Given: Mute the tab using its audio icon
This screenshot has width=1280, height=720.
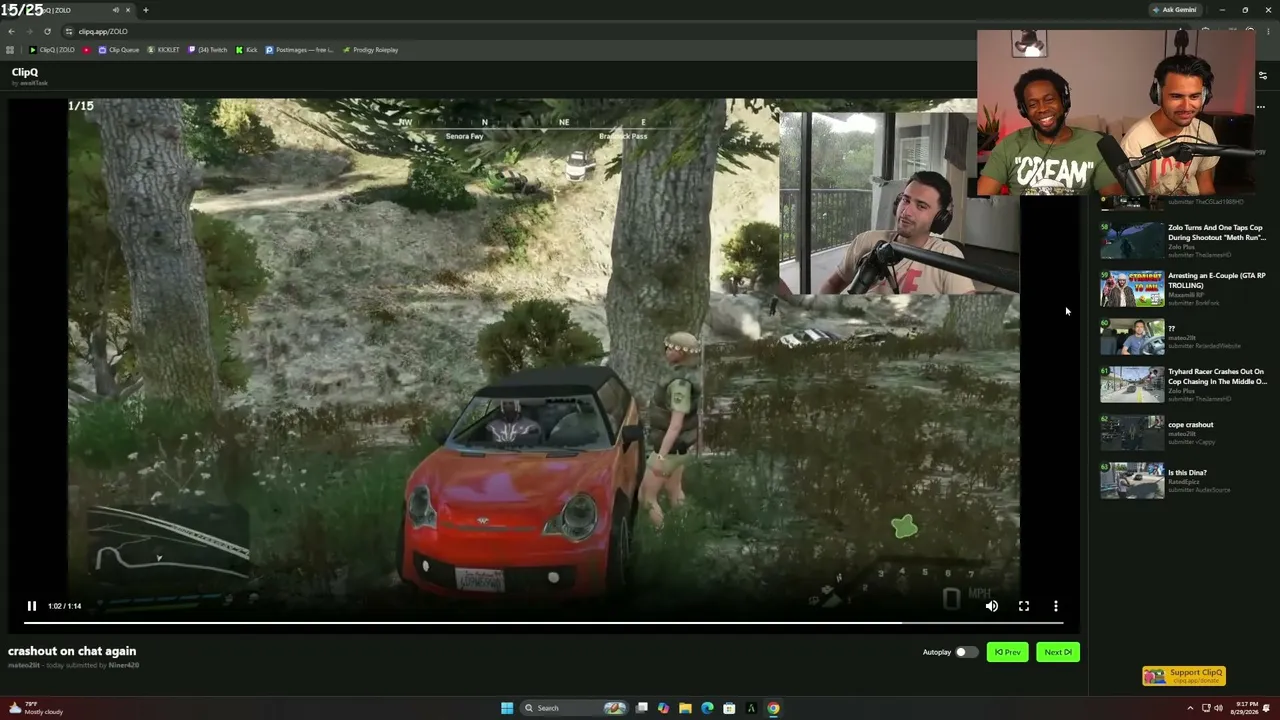Looking at the screenshot, I should pyautogui.click(x=116, y=10).
